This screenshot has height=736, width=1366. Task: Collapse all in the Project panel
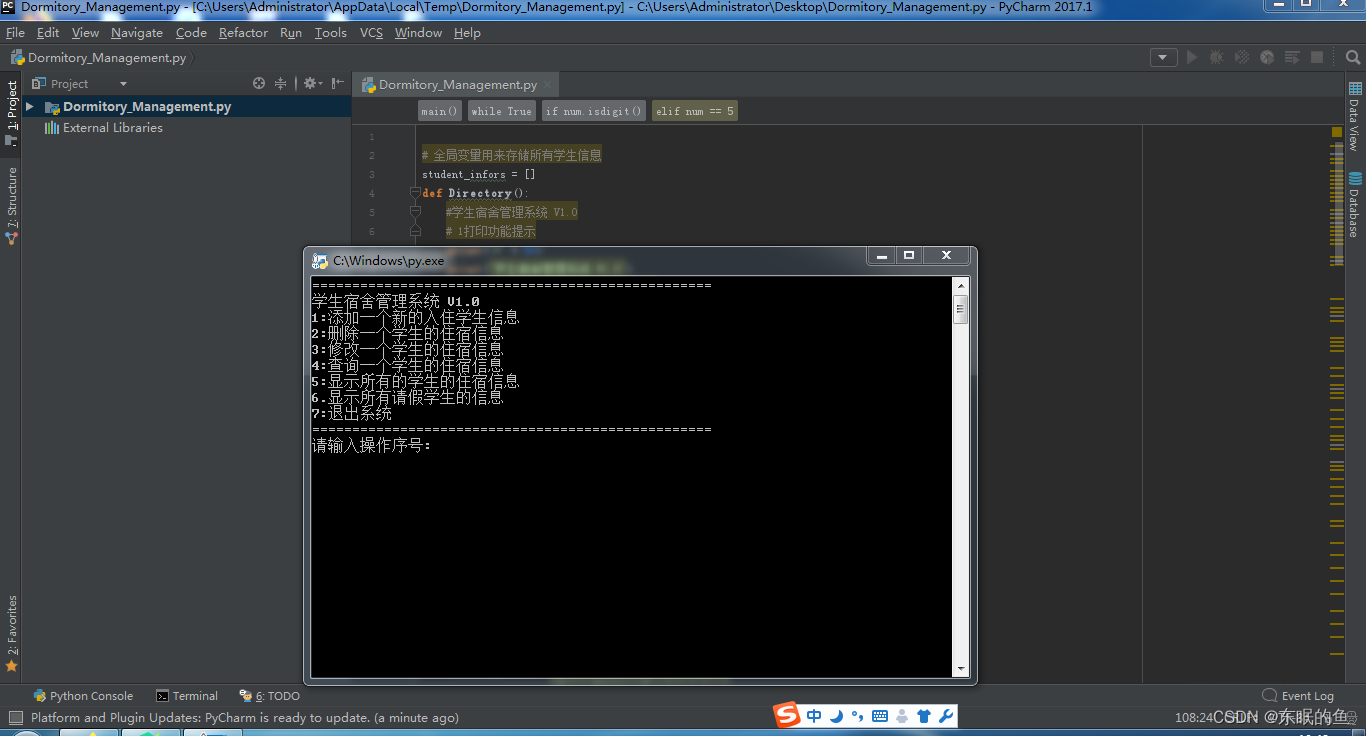click(x=281, y=84)
